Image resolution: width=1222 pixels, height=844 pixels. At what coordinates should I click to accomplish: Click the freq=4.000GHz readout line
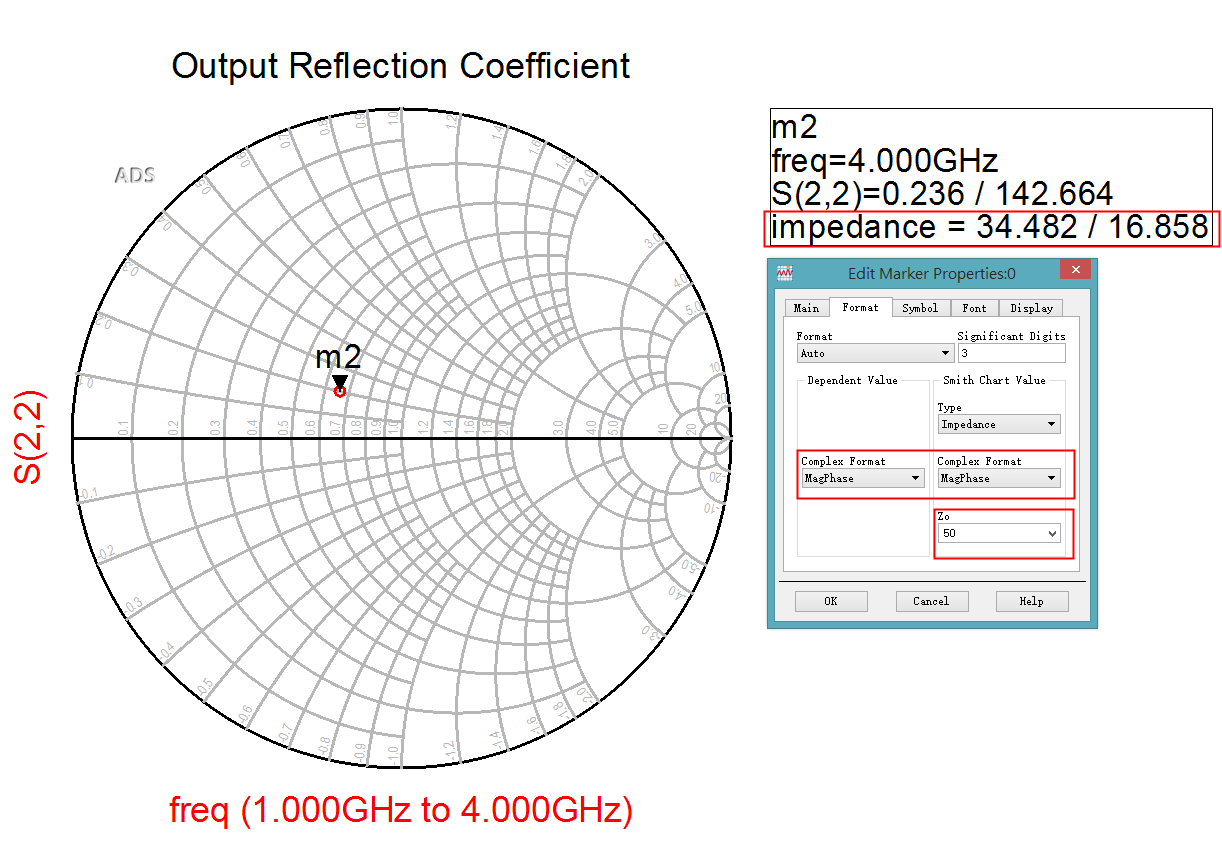pos(885,160)
